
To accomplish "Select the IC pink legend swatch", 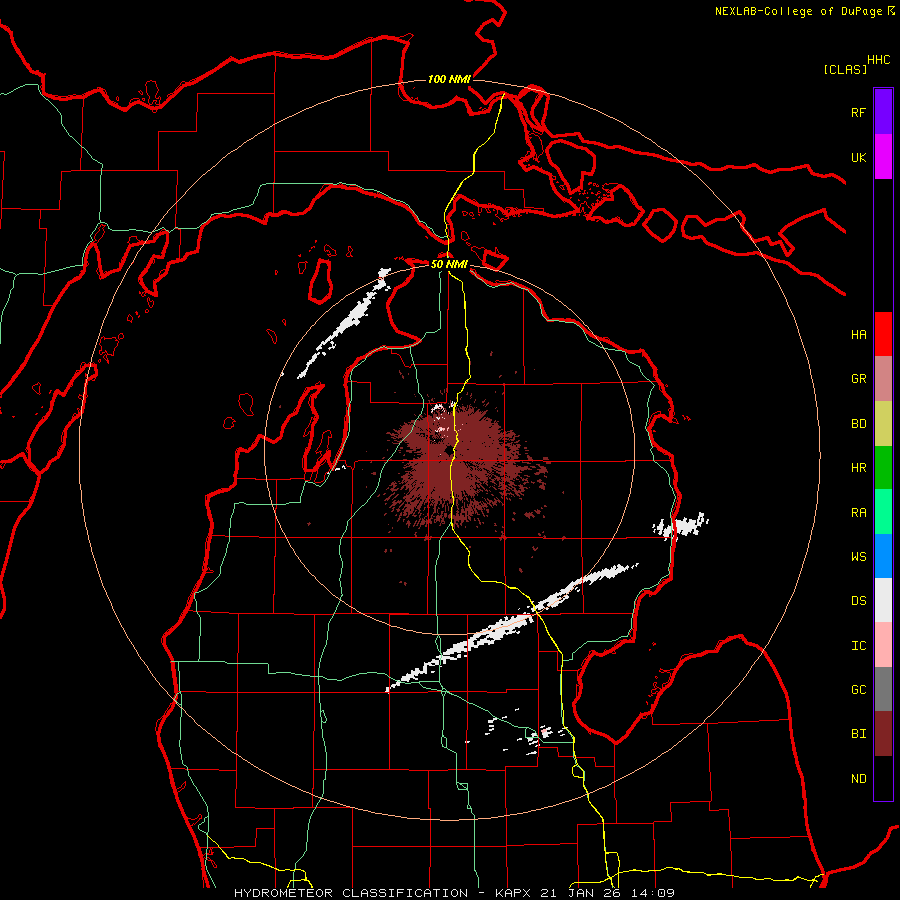I will [883, 645].
